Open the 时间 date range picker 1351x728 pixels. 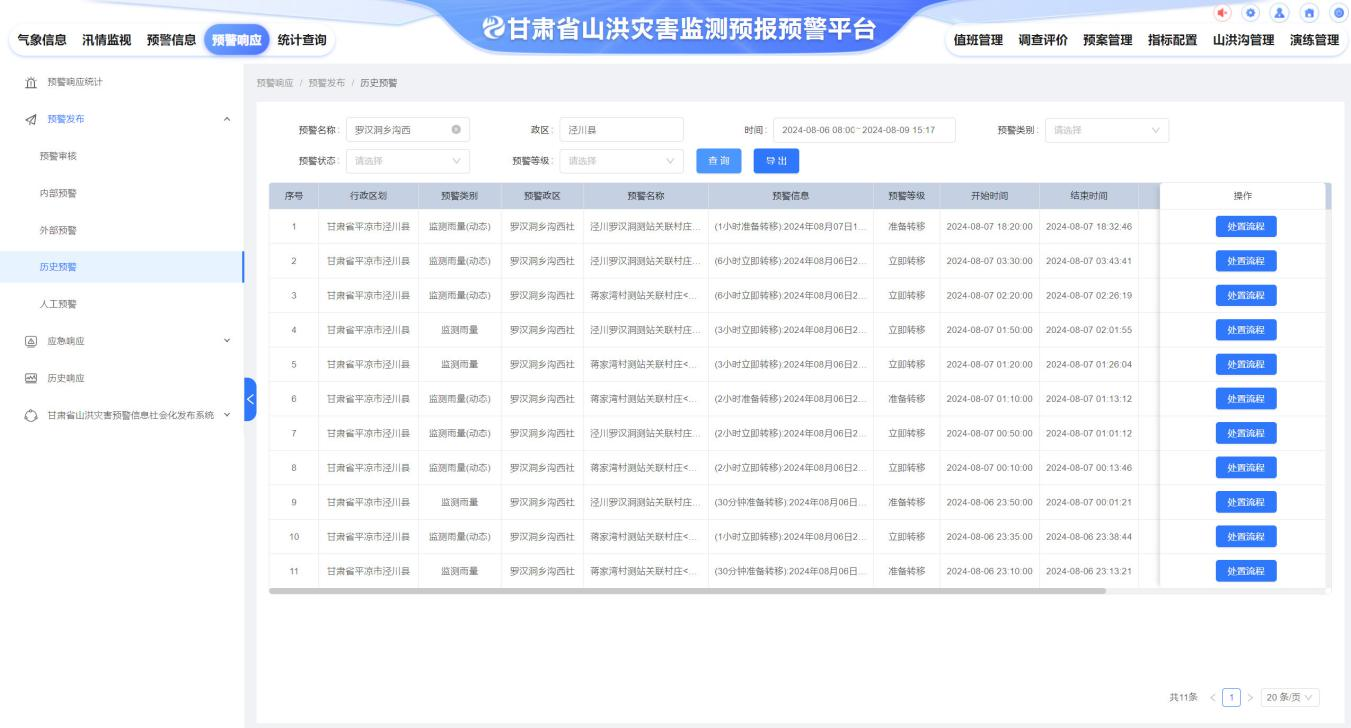[864, 130]
